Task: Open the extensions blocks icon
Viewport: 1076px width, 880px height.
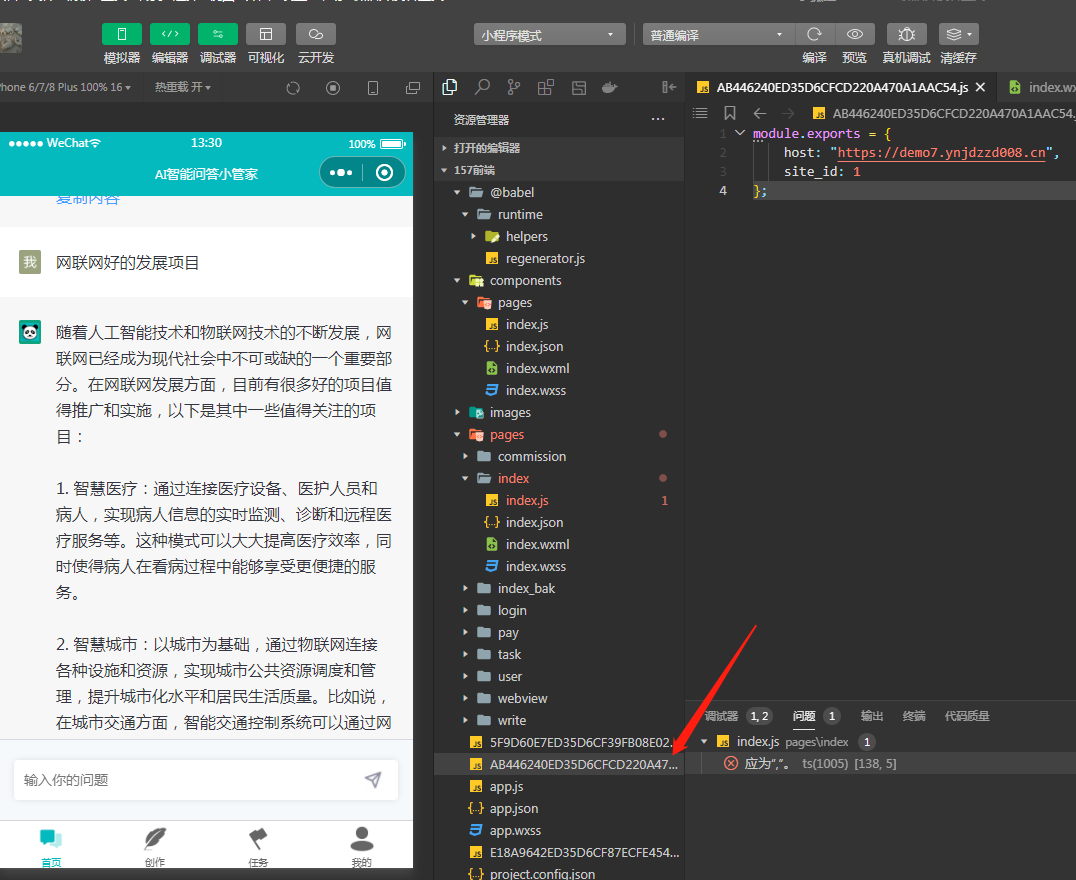Action: pyautogui.click(x=546, y=87)
